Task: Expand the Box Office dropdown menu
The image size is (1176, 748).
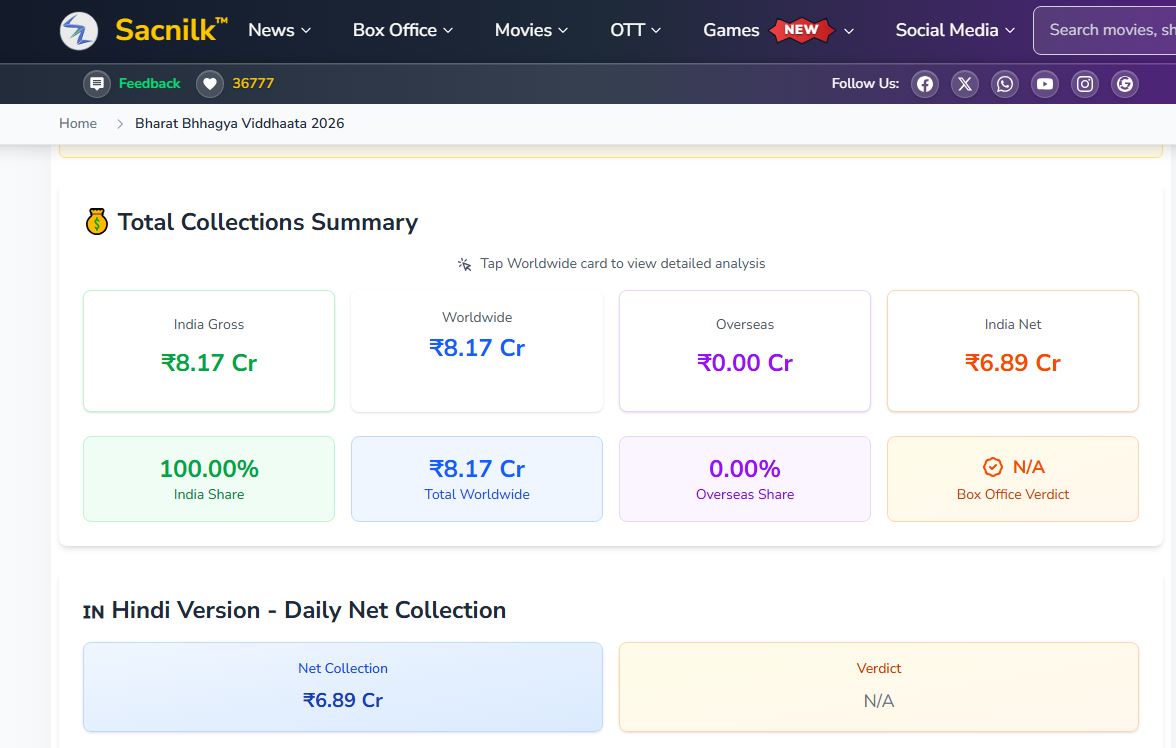Action: 403,30
